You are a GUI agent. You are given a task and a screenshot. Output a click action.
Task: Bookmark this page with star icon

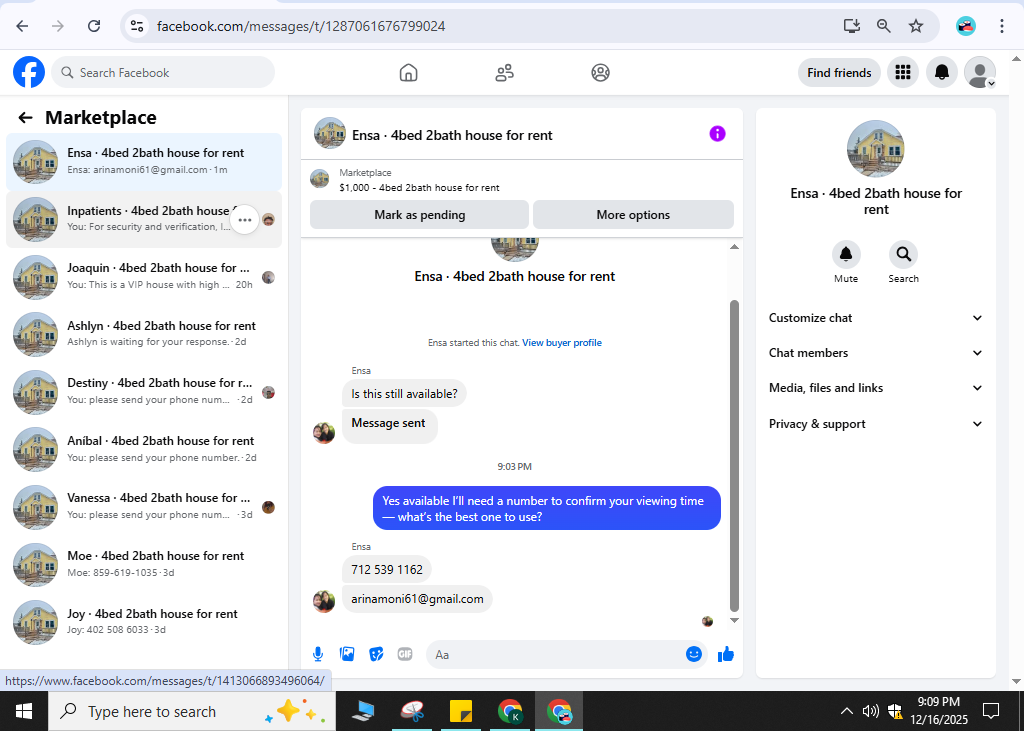[916, 26]
